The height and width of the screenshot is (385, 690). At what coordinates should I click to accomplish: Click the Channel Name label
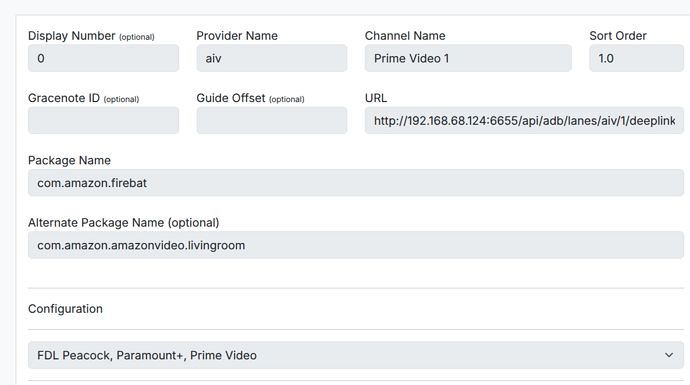[x=405, y=36]
